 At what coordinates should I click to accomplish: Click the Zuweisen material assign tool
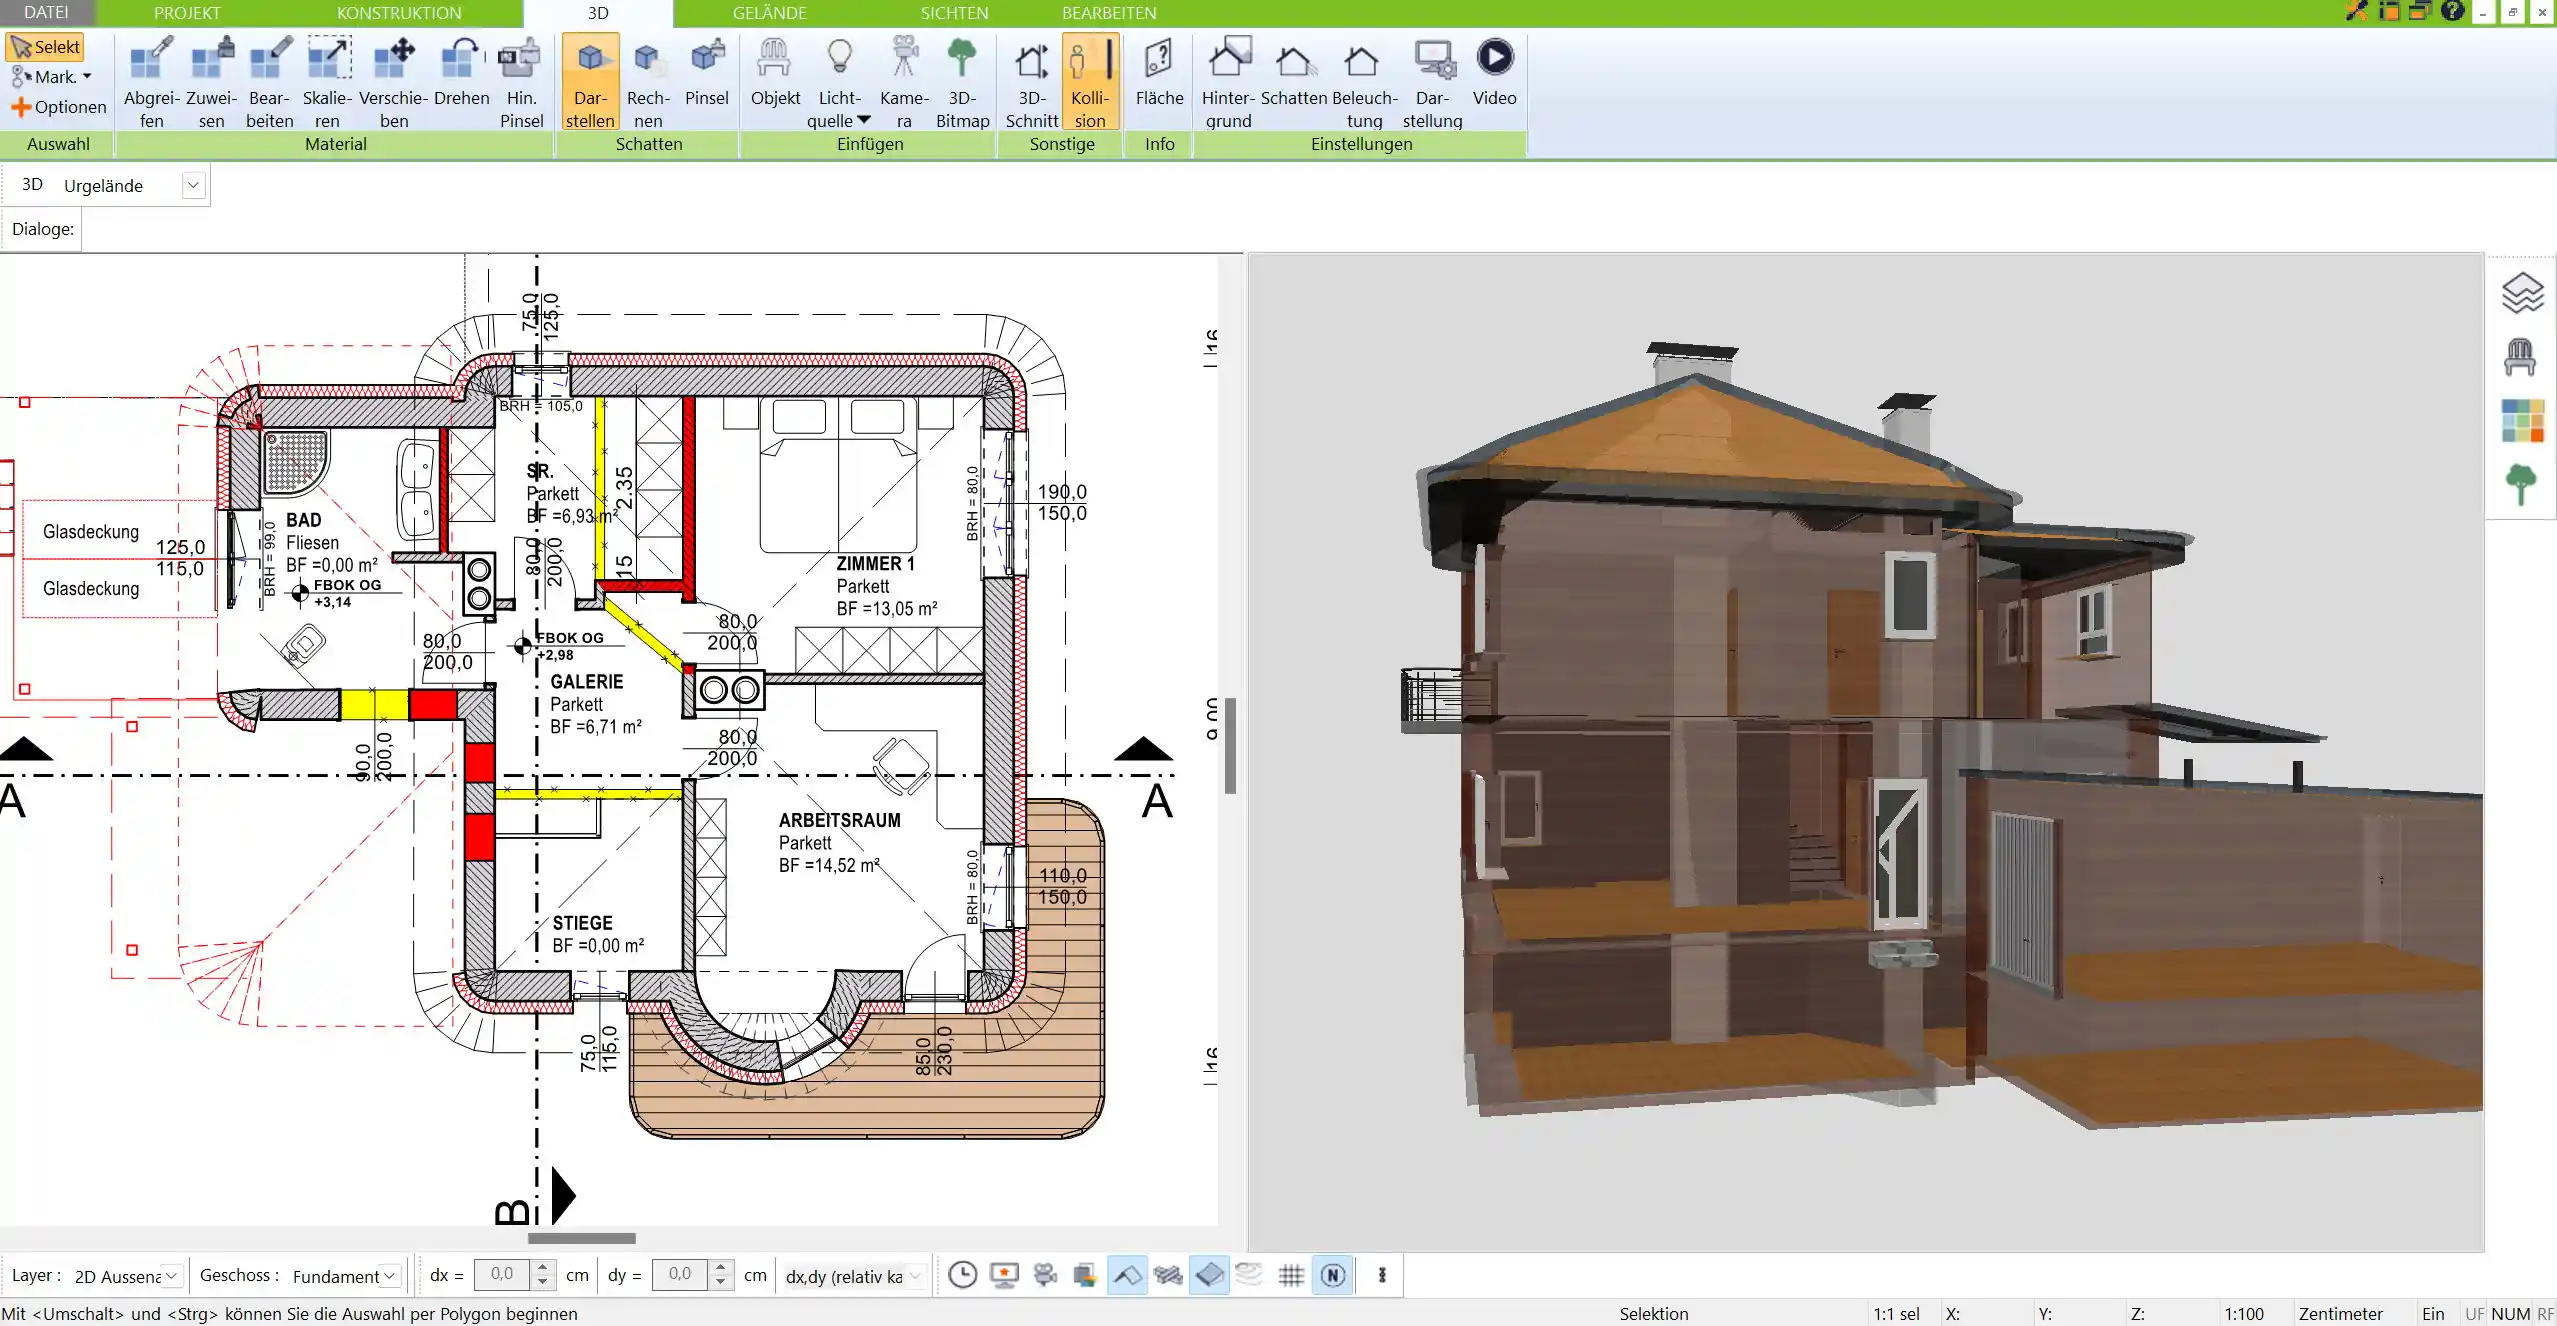pos(211,82)
